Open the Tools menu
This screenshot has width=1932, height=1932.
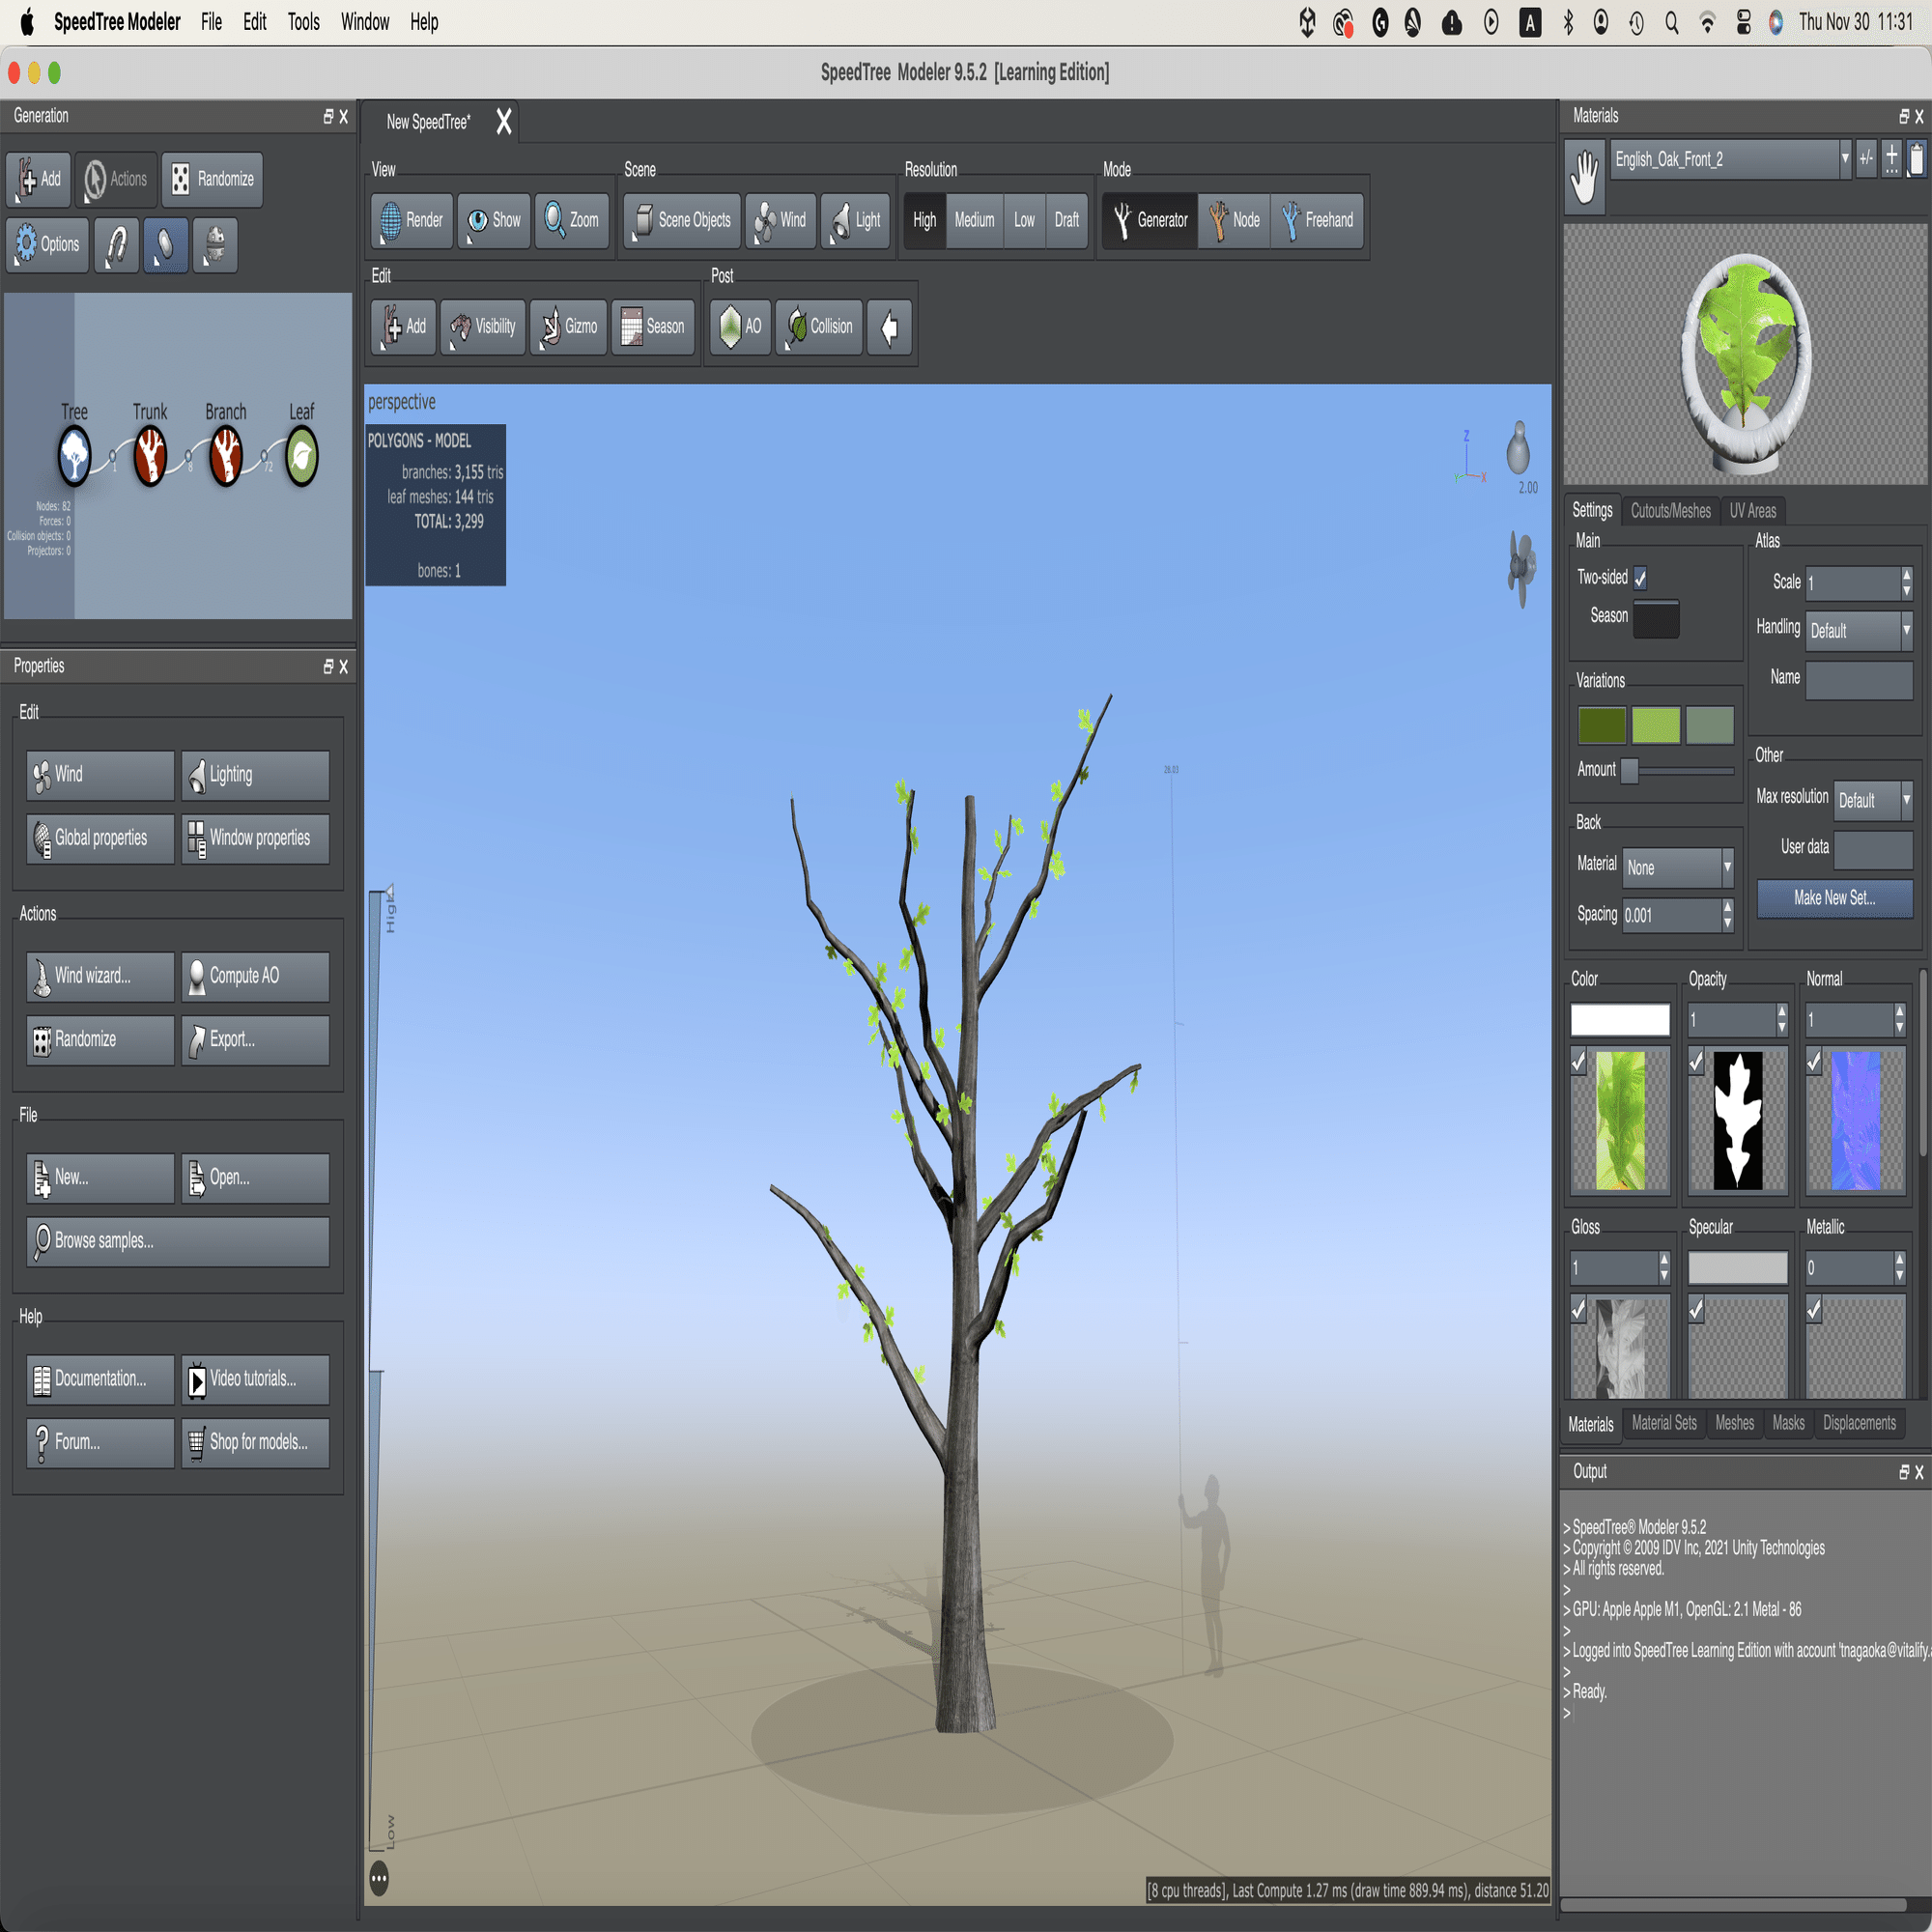(303, 22)
